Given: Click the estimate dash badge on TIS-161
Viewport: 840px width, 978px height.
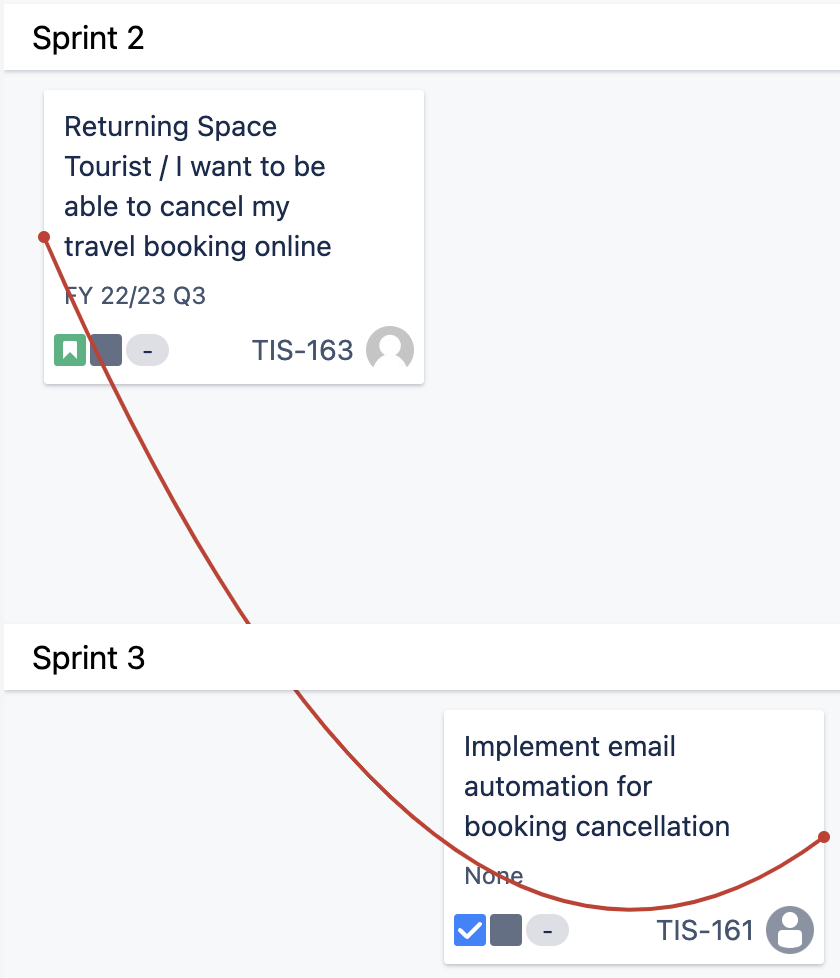Looking at the screenshot, I should click(548, 930).
